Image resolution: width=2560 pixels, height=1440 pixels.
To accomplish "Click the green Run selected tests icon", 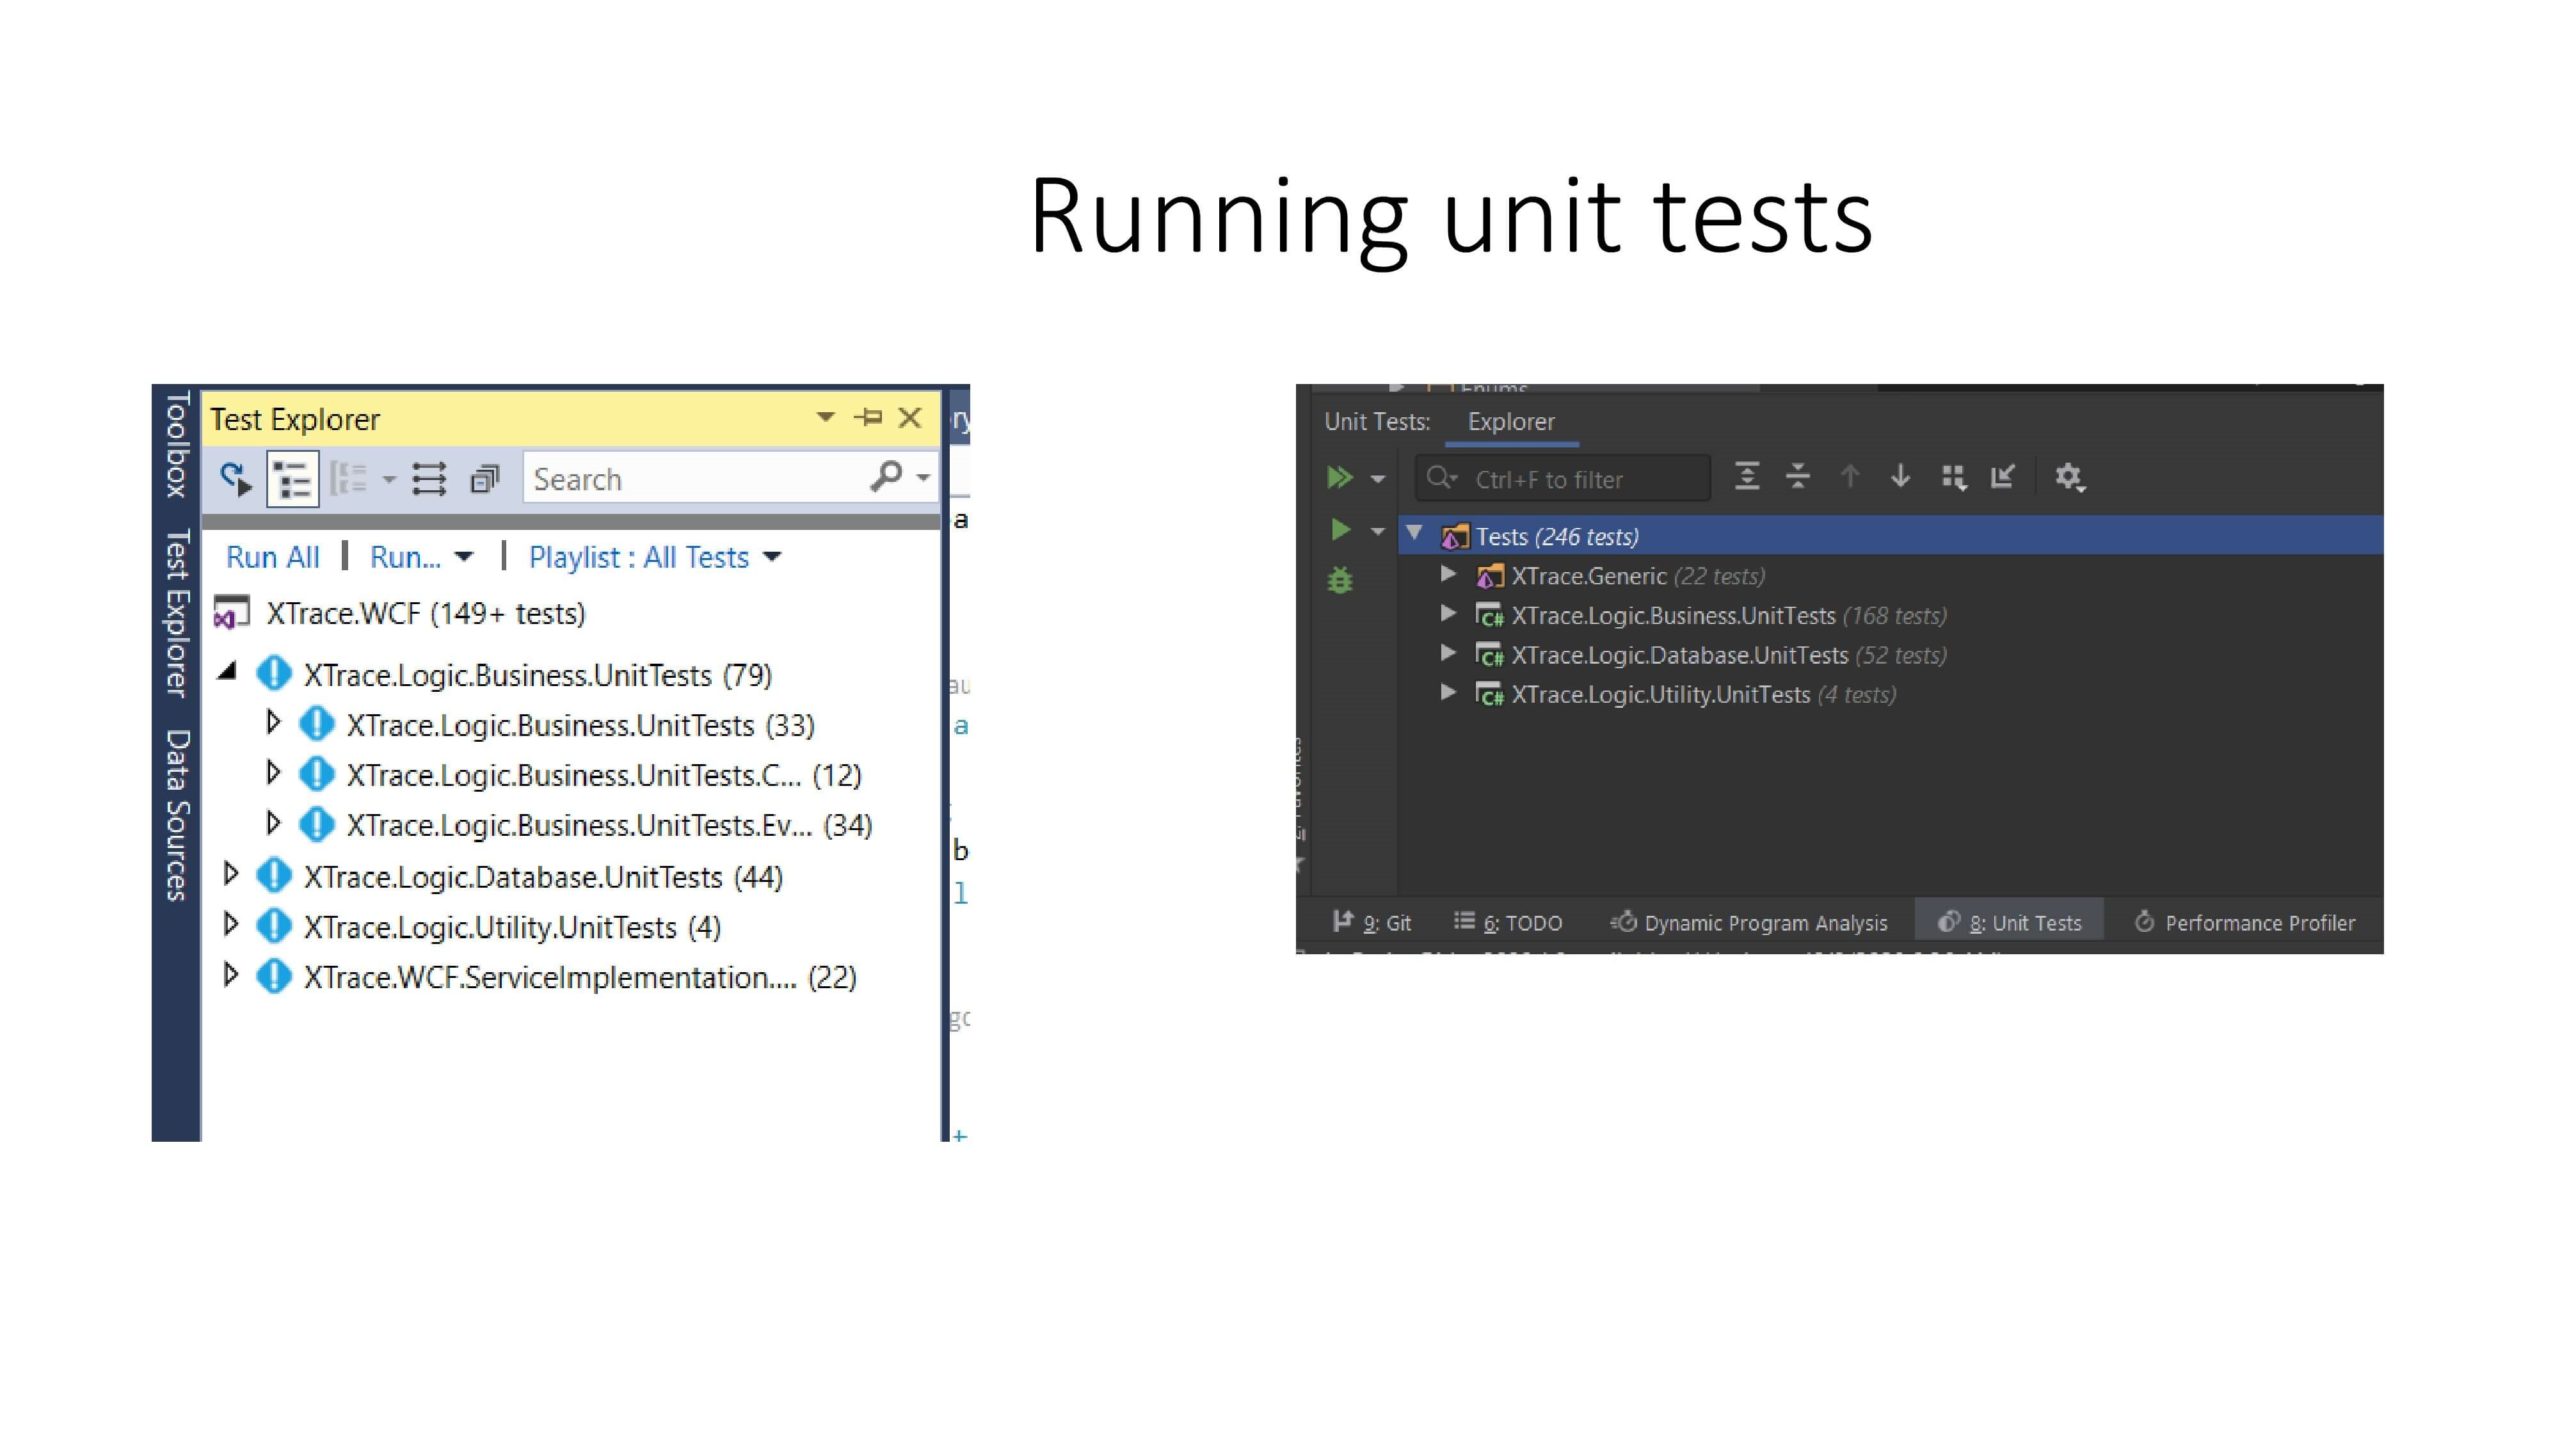I will click(1340, 530).
